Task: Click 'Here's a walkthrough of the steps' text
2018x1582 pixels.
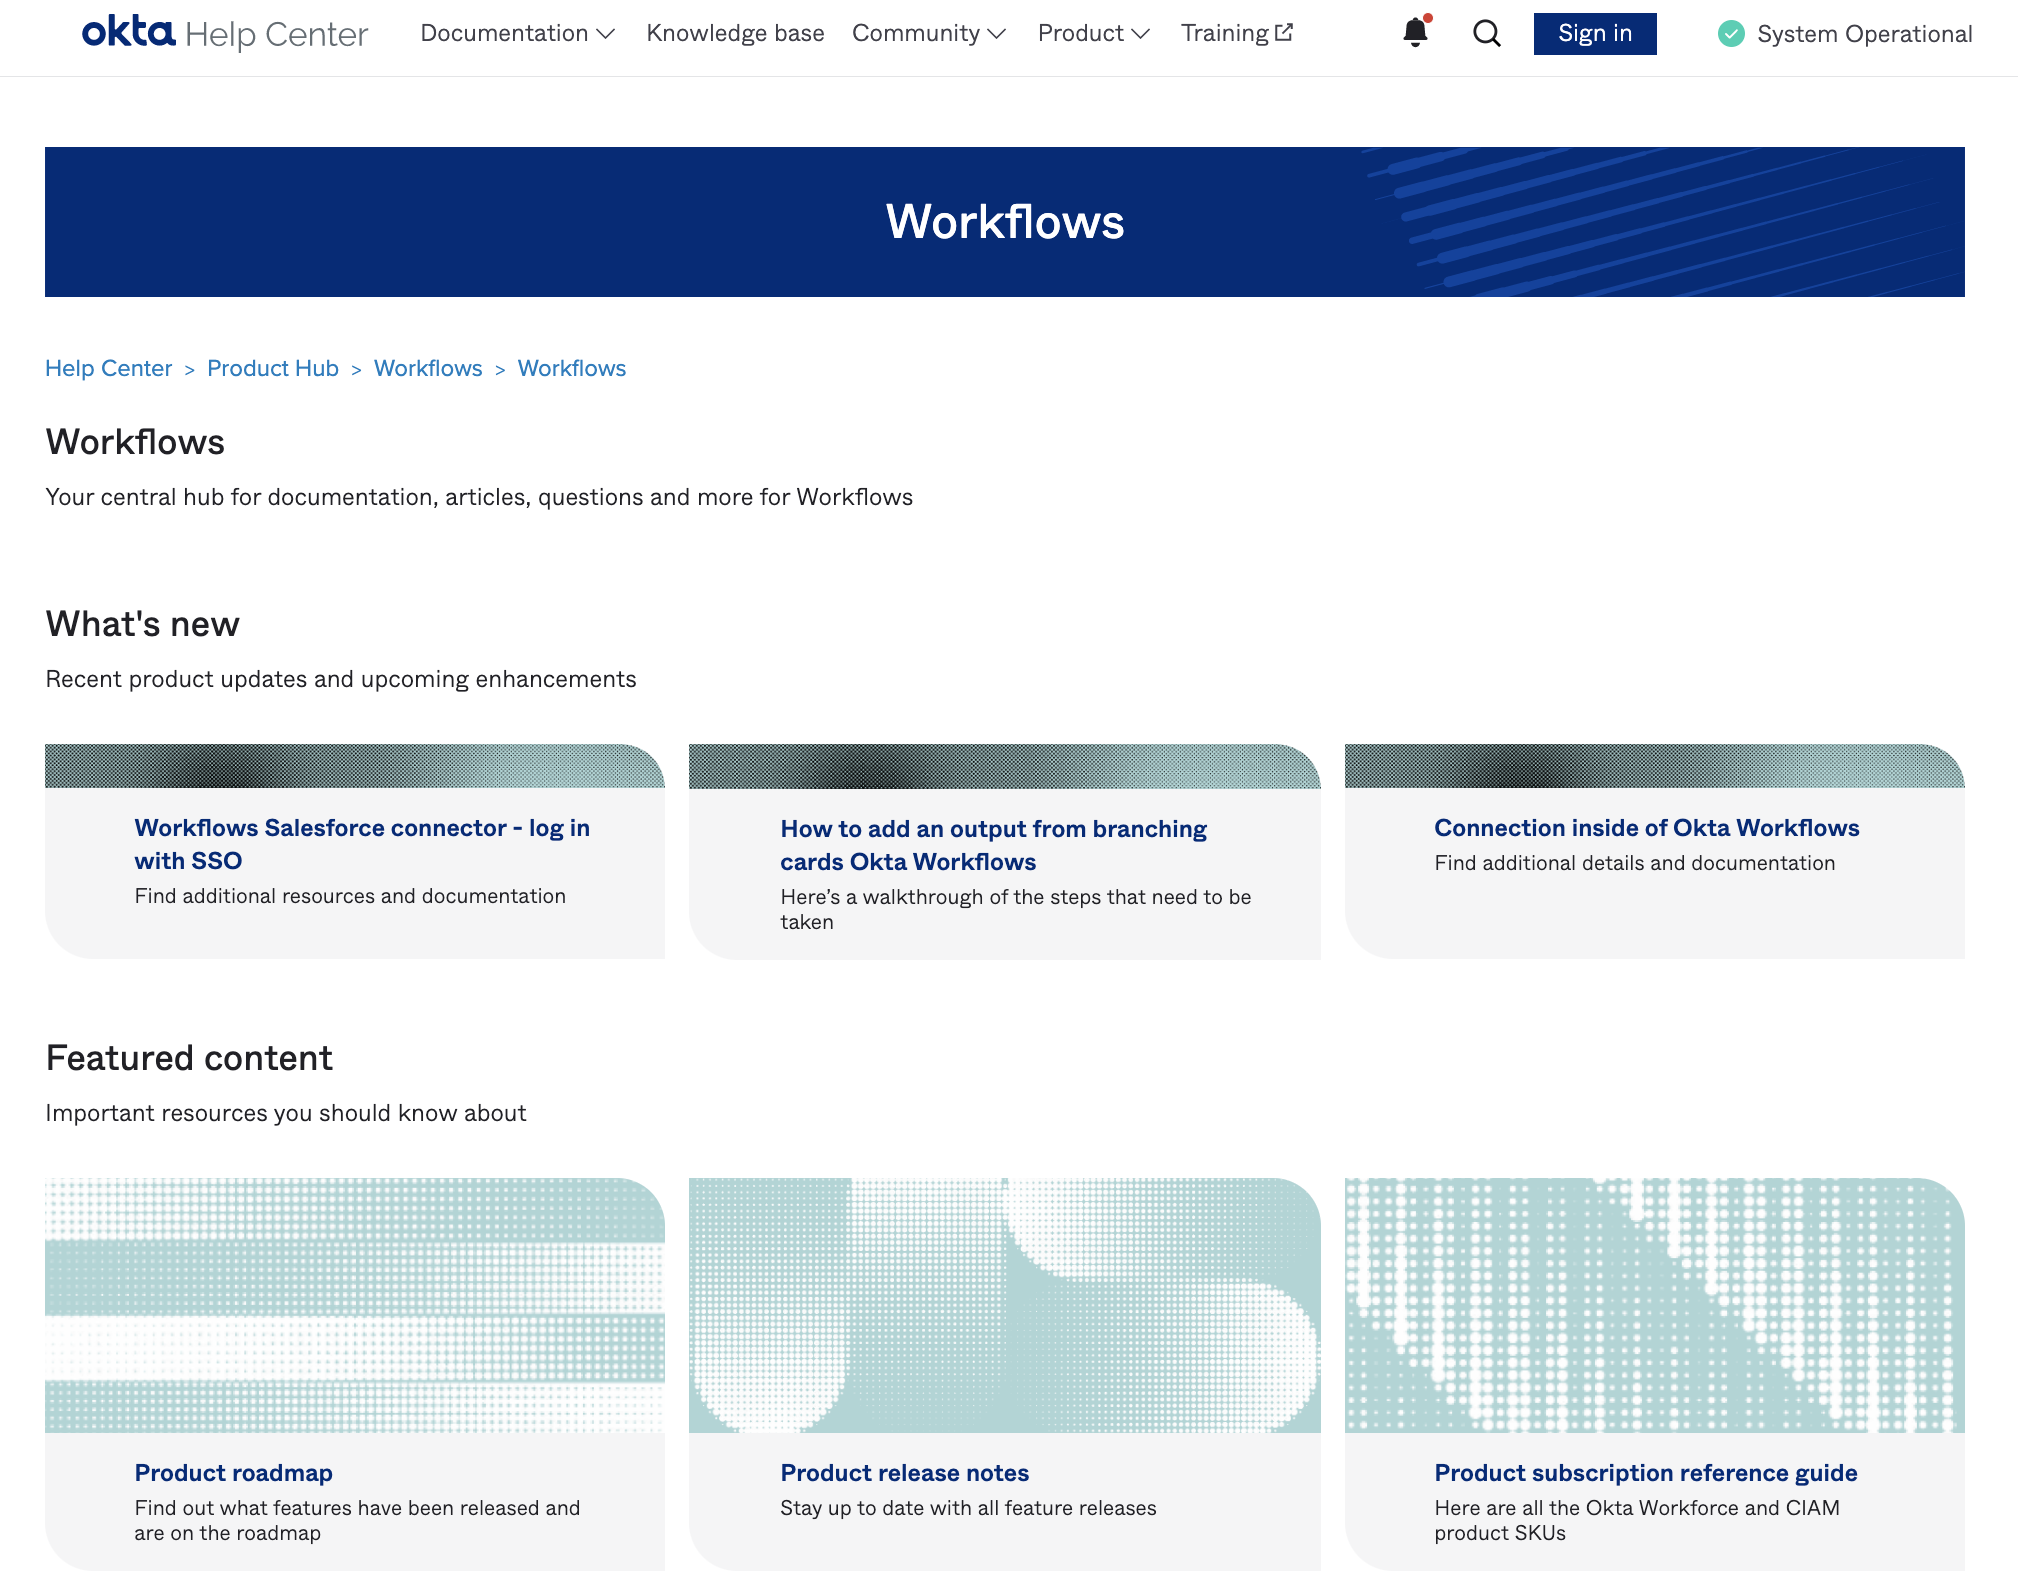Action: [1016, 909]
